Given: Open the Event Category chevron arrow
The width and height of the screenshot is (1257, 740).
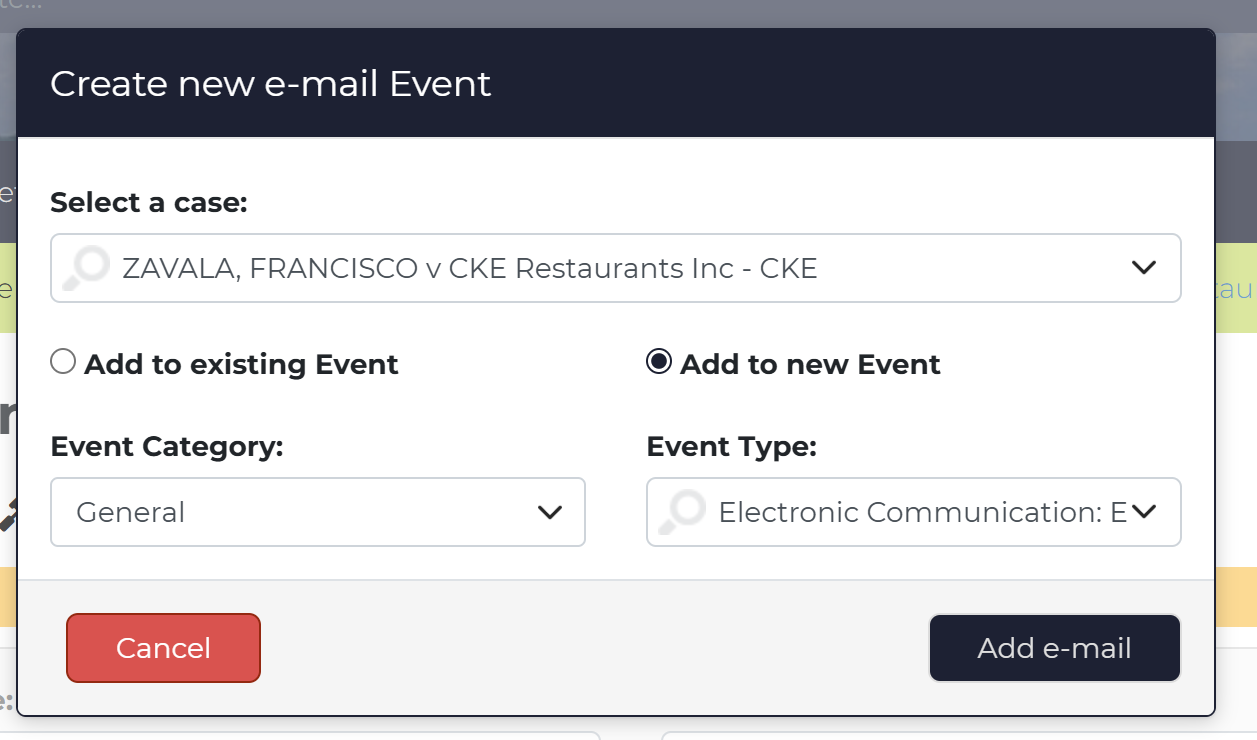Looking at the screenshot, I should [550, 512].
